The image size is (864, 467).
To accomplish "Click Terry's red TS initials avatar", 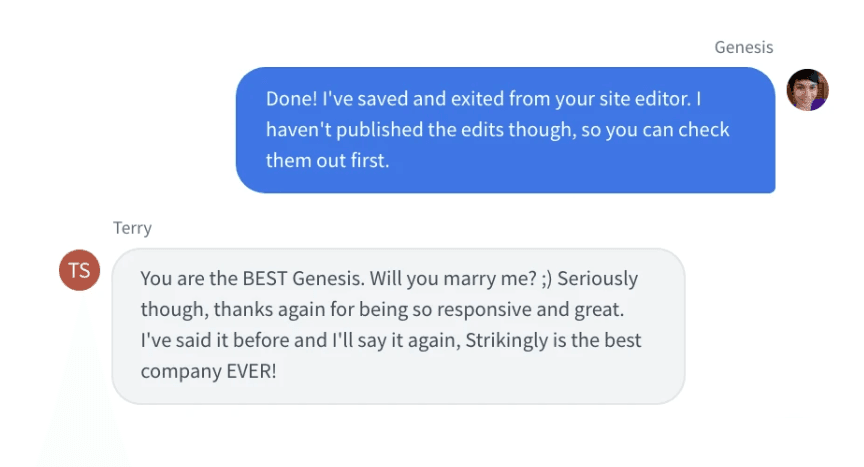I will [x=80, y=270].
